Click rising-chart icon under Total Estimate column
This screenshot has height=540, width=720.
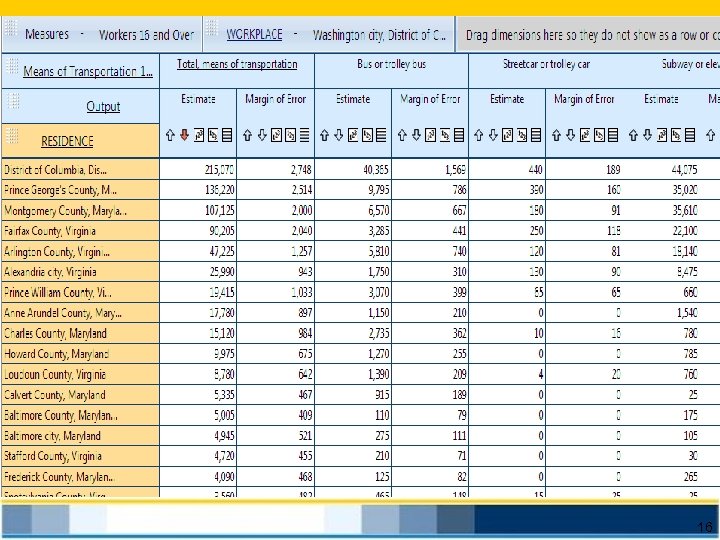pos(199,135)
